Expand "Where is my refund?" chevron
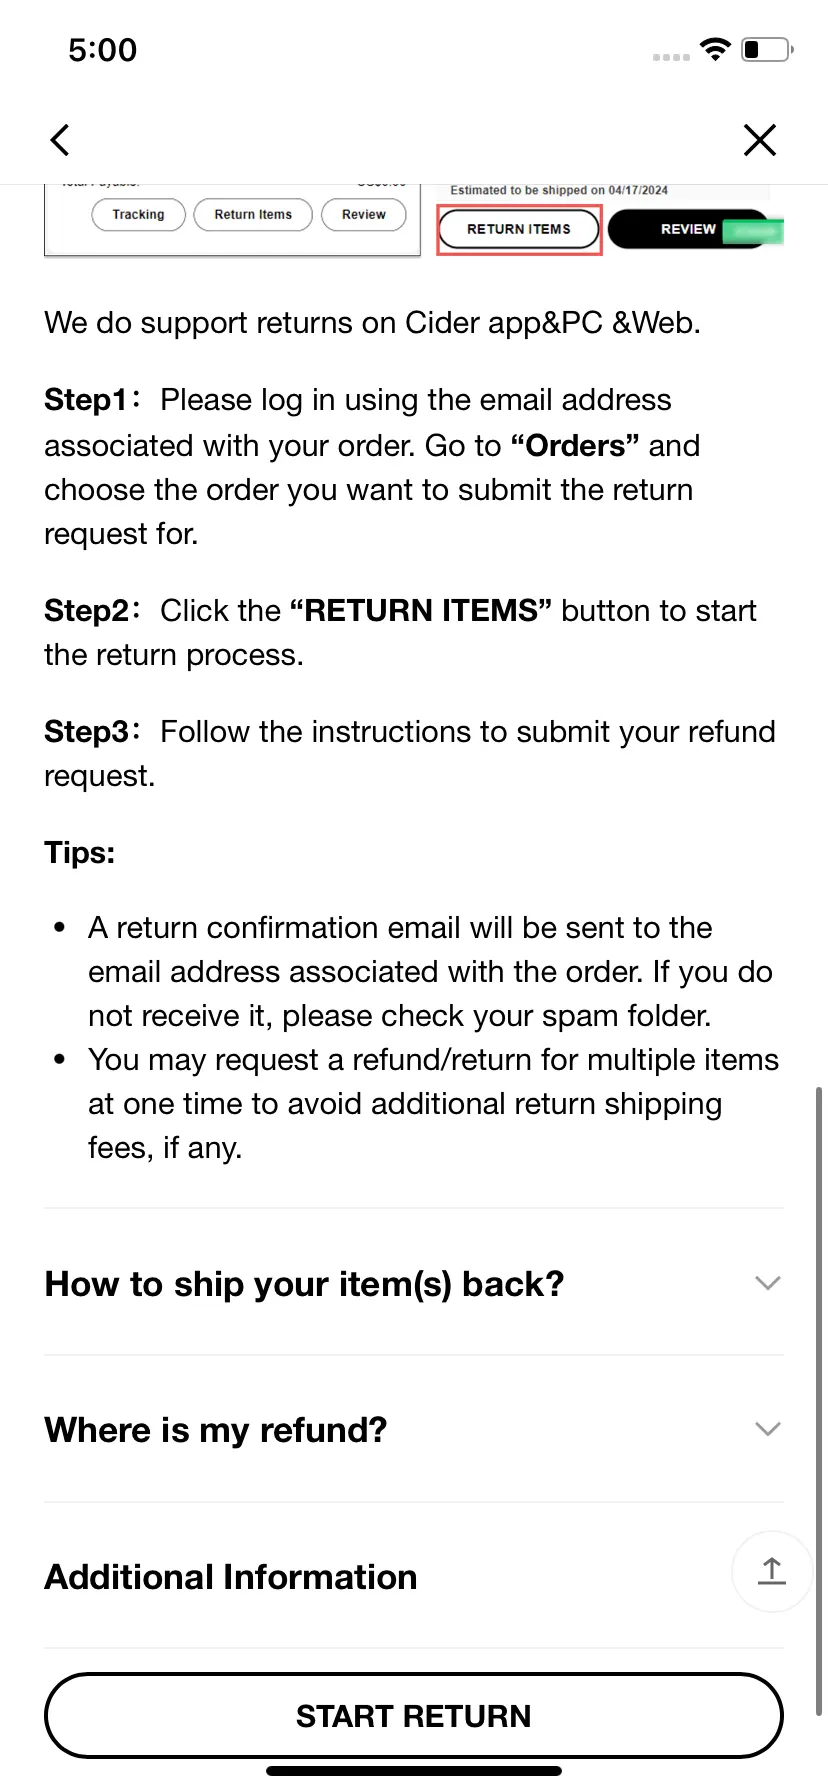Screen dimensions: 828x1792 [x=767, y=1429]
